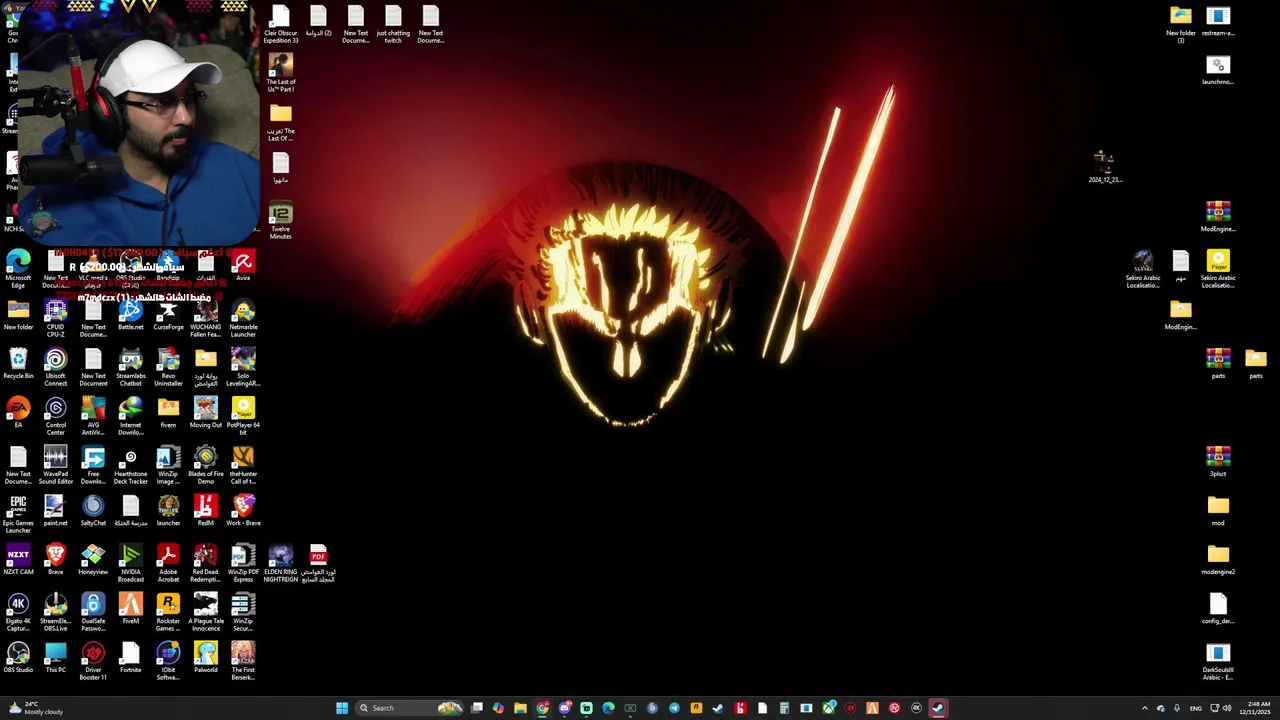This screenshot has height=720, width=1280.
Task: Select the ELDEN RING NIGHTREIGN icon
Action: pyautogui.click(x=281, y=564)
